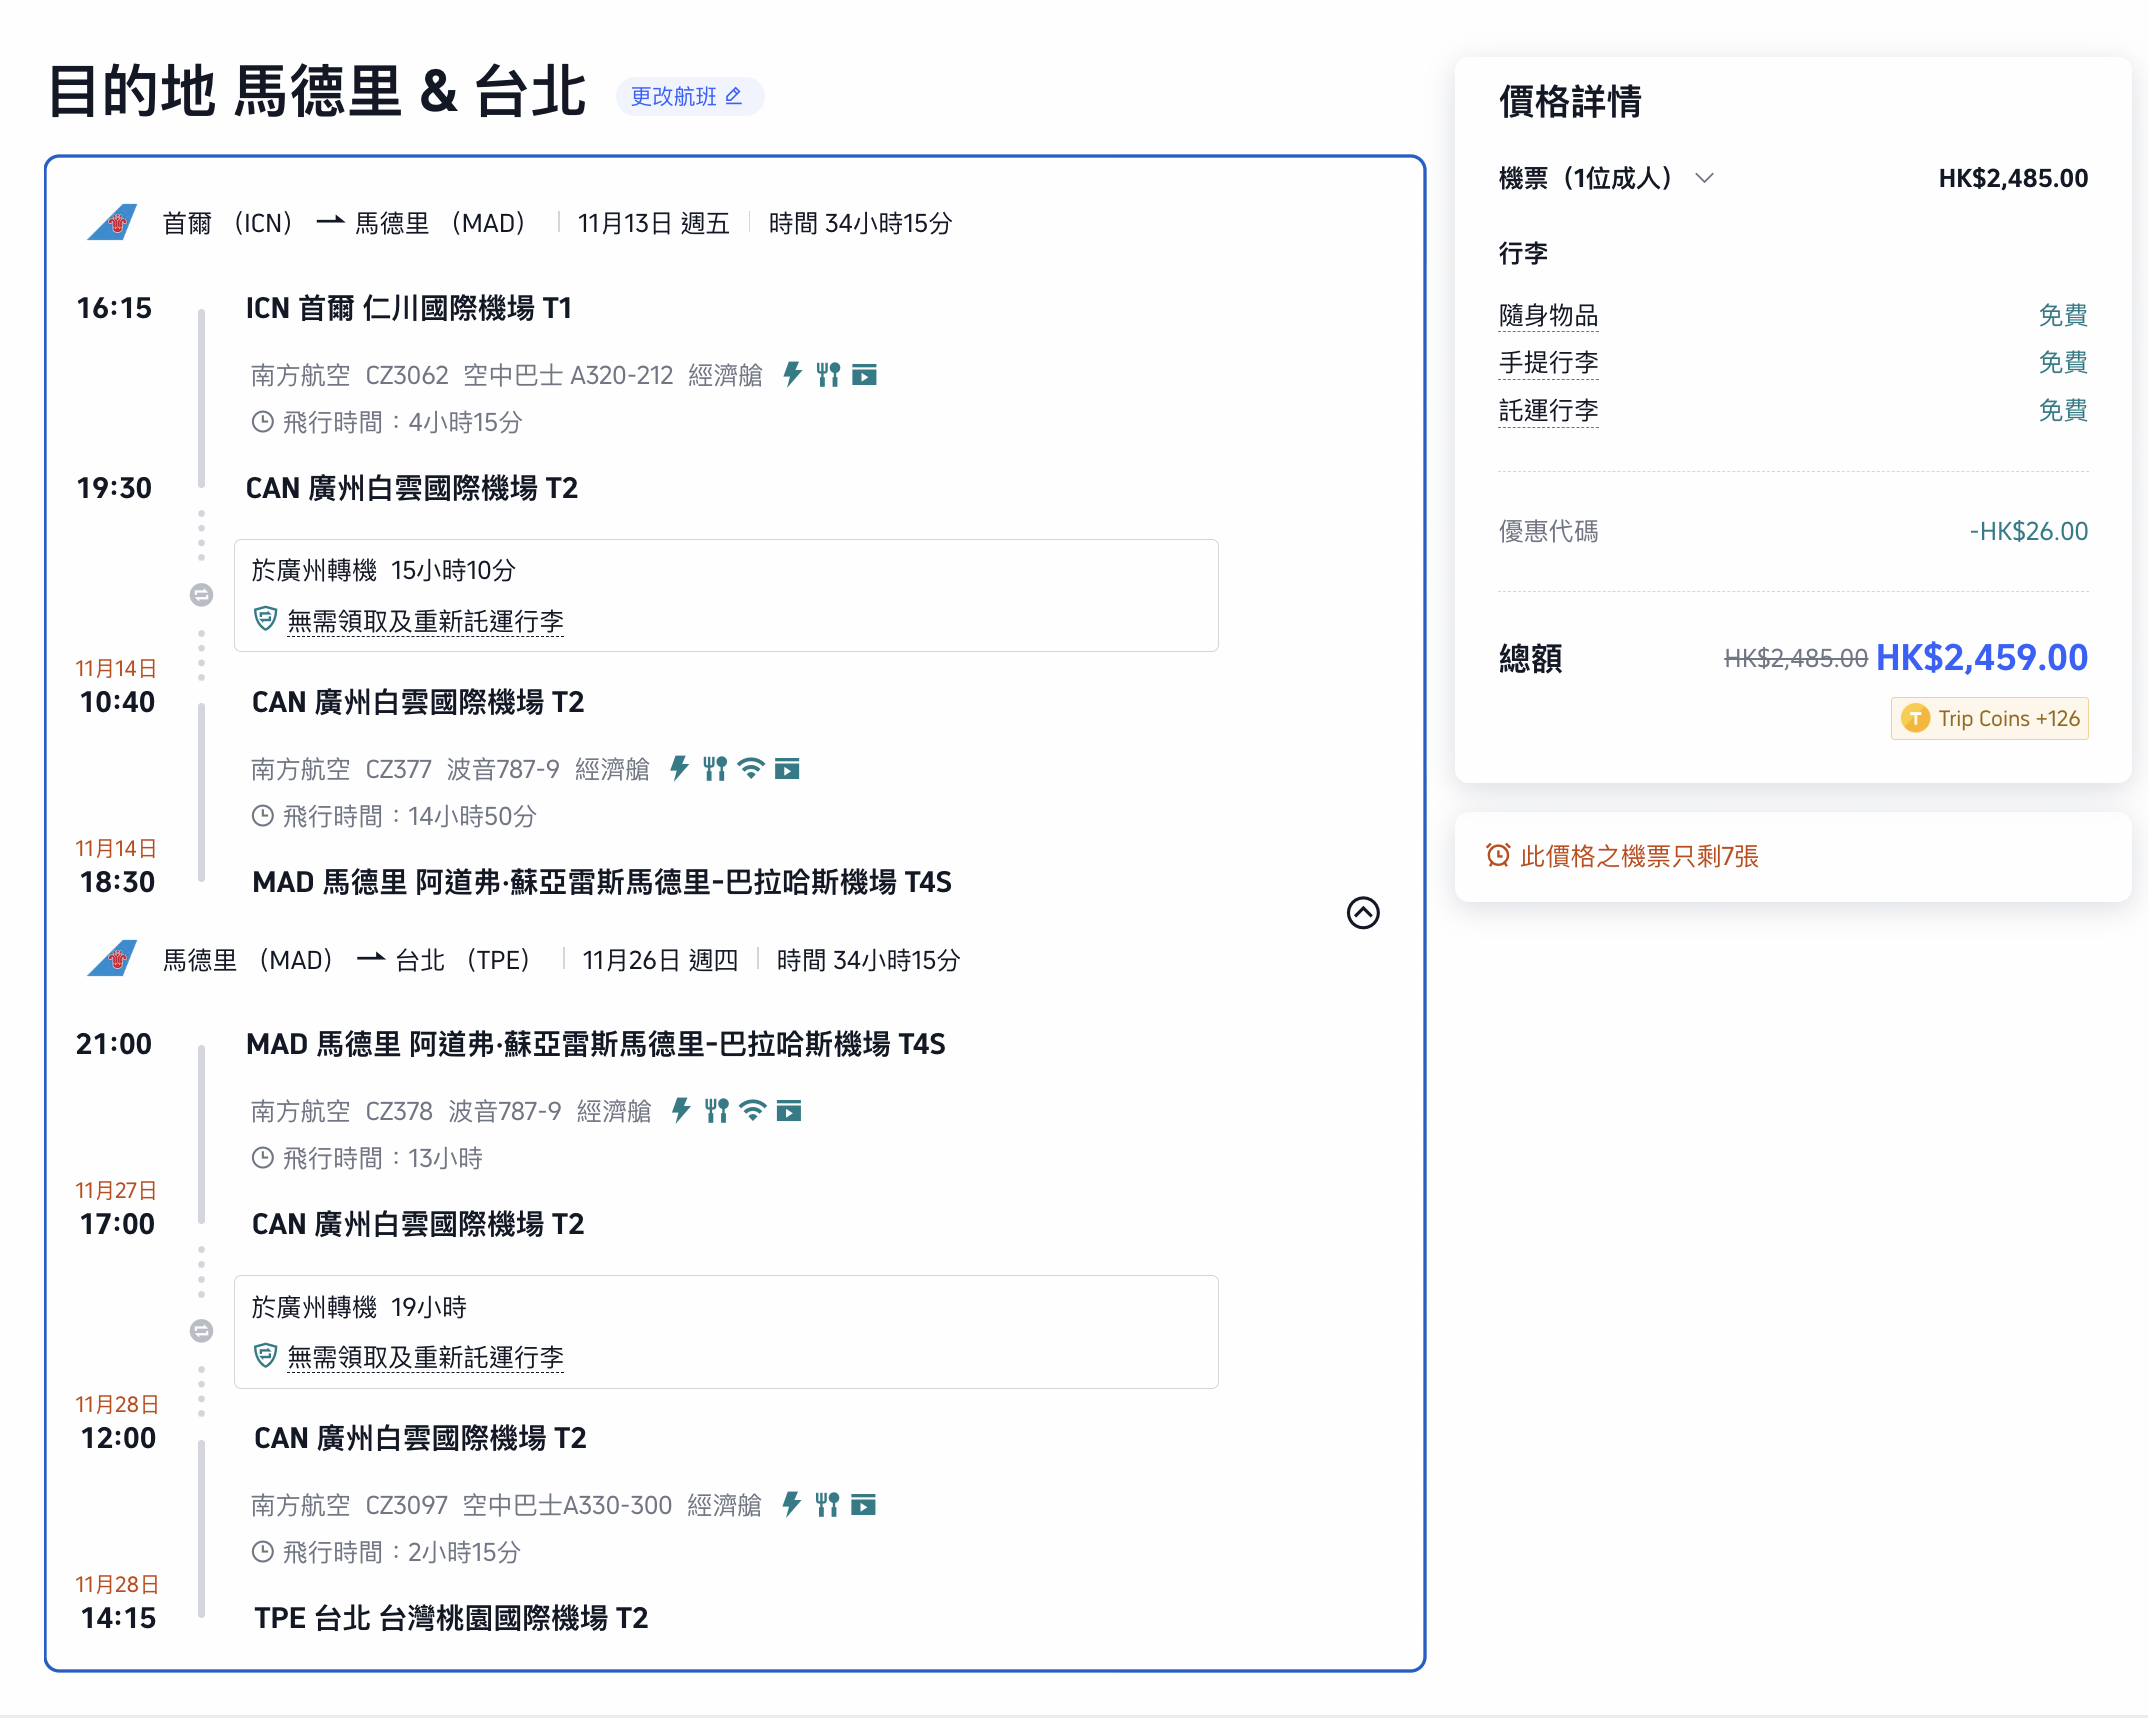Click shield icon in 15小時10分 layover box
The height and width of the screenshot is (1718, 2148).
click(265, 619)
